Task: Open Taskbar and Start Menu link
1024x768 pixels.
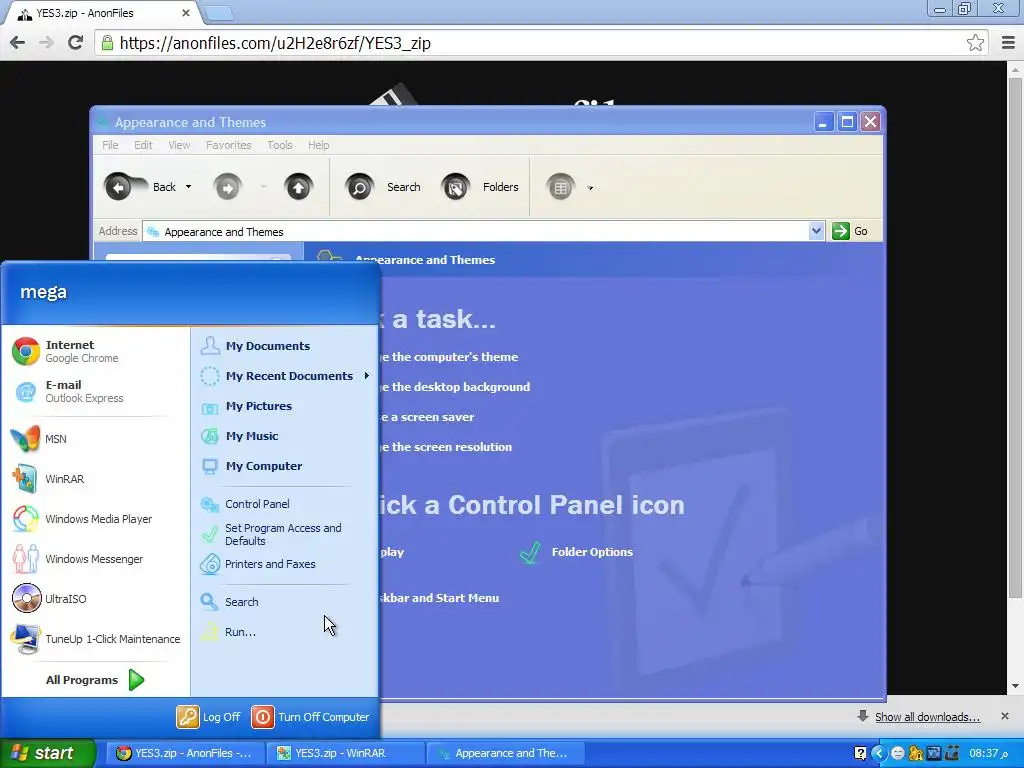Action: pyautogui.click(x=440, y=598)
